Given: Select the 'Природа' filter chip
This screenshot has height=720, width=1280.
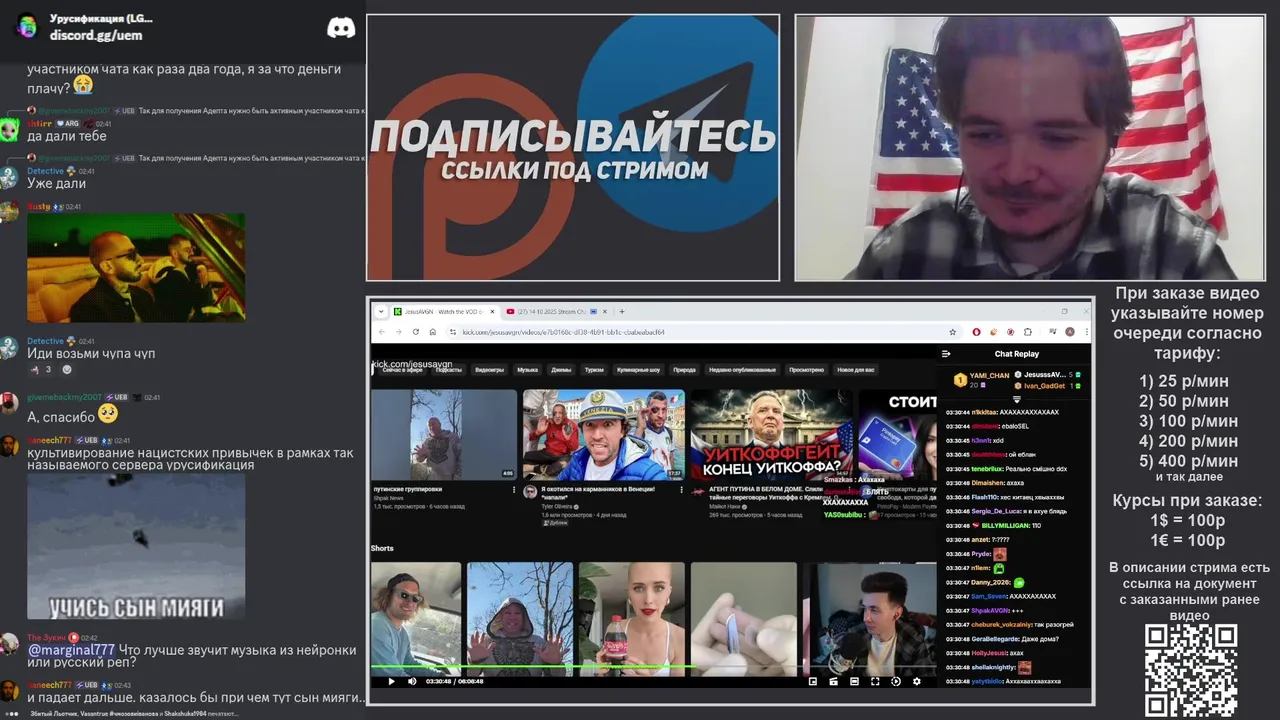Looking at the screenshot, I should 685,370.
